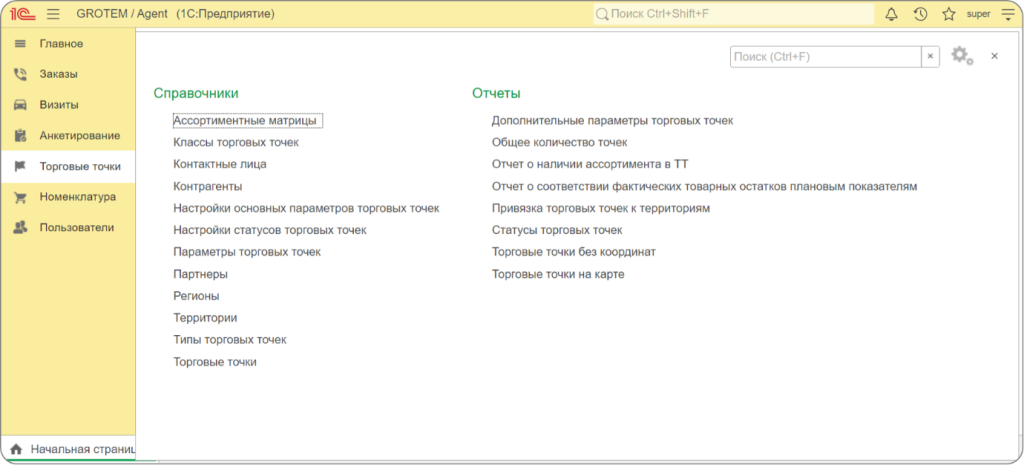Open the Заказы section
This screenshot has width=1024, height=465.
(x=68, y=74)
